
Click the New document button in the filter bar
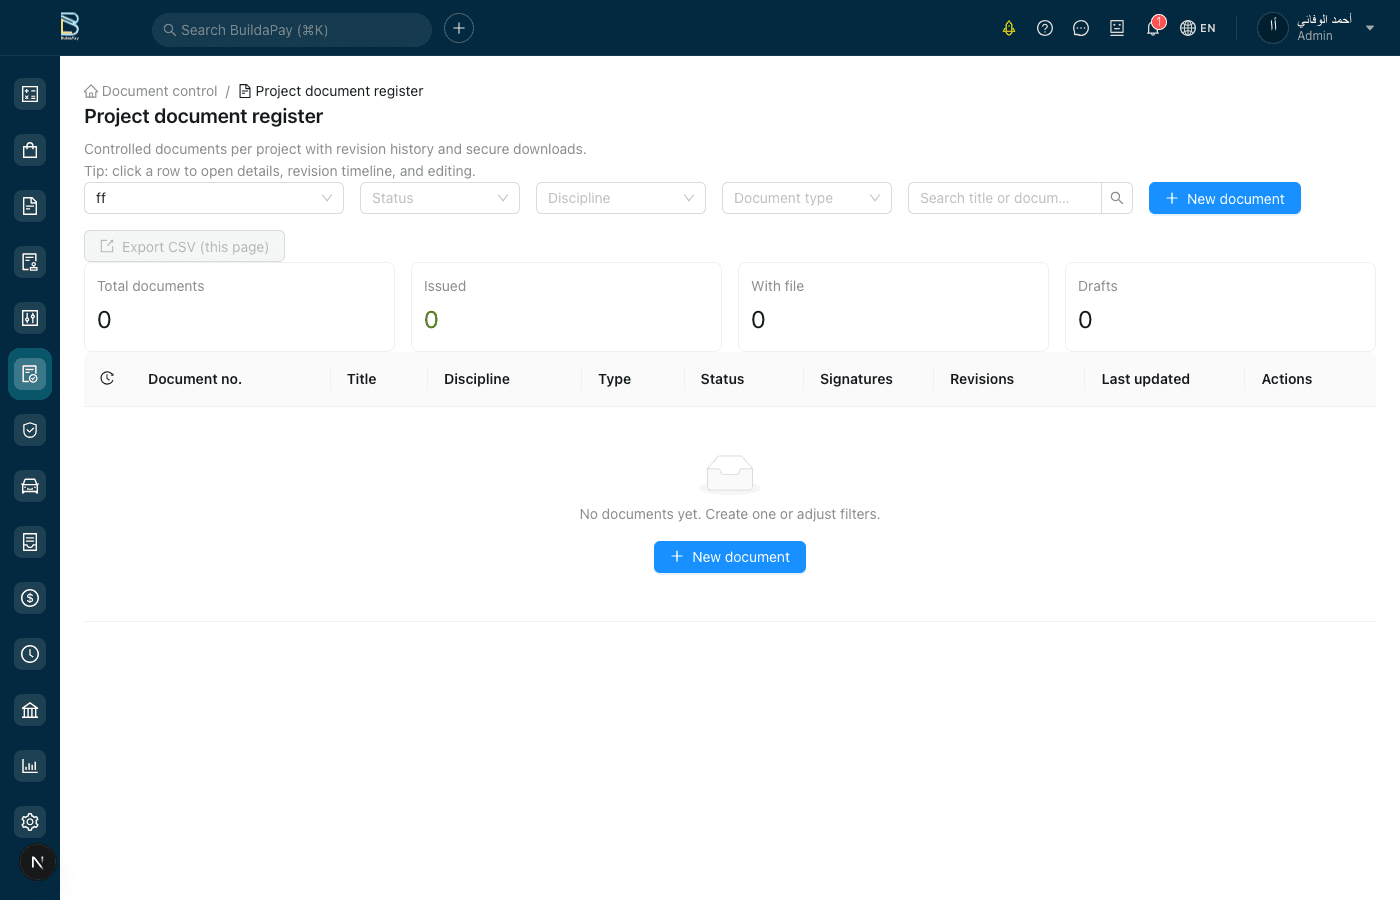(1224, 198)
